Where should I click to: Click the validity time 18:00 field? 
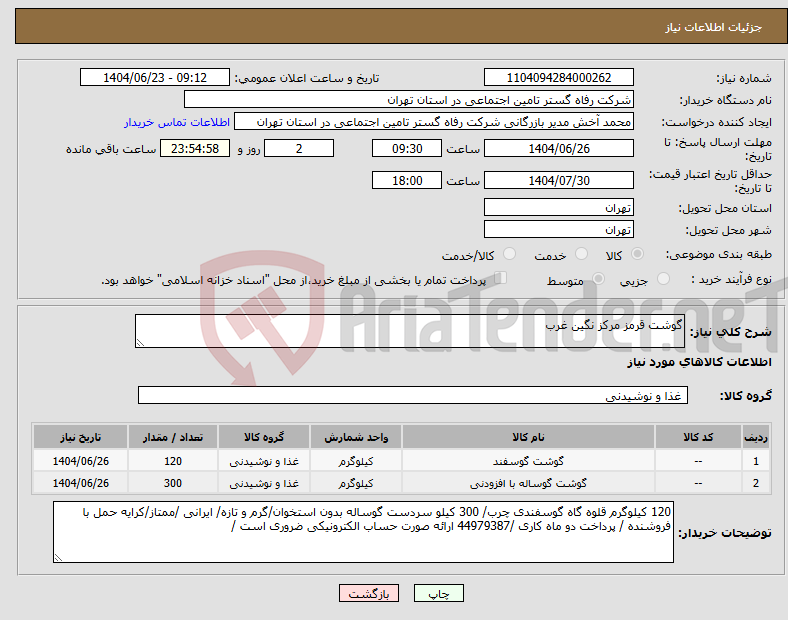coord(407,180)
